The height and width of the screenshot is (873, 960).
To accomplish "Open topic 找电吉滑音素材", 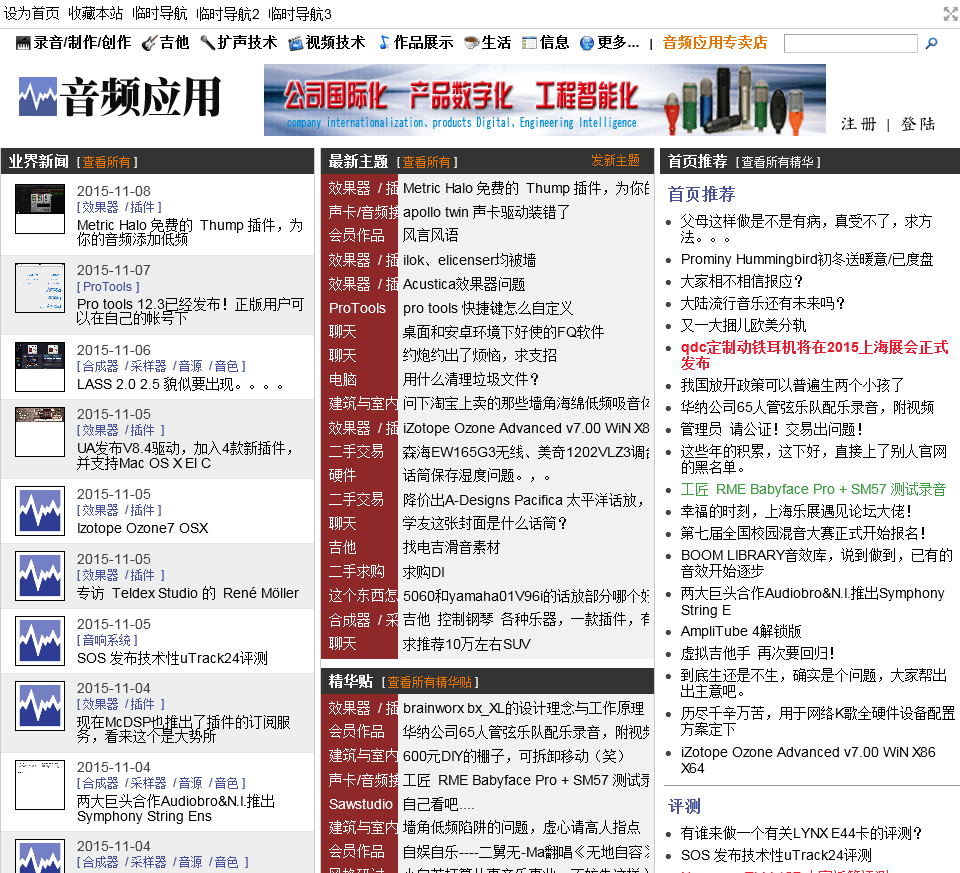I will (451, 547).
